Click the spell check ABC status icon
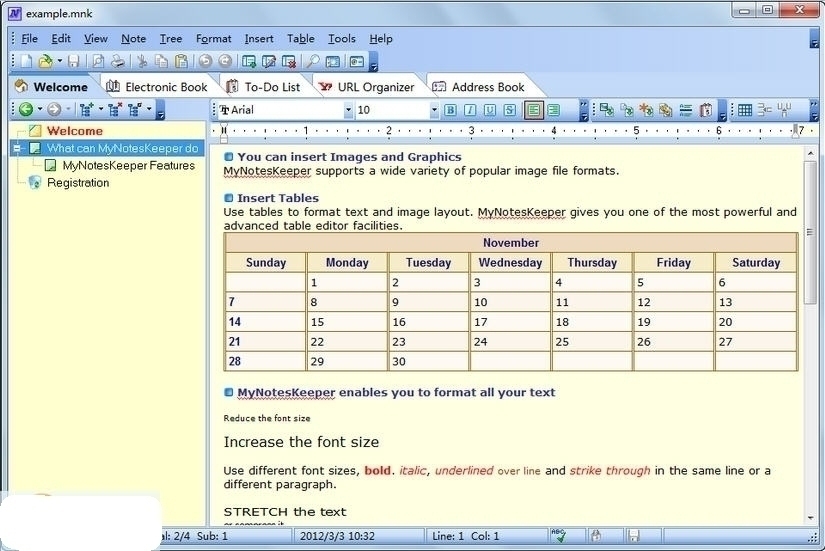This screenshot has height=551, width=825. [x=558, y=536]
